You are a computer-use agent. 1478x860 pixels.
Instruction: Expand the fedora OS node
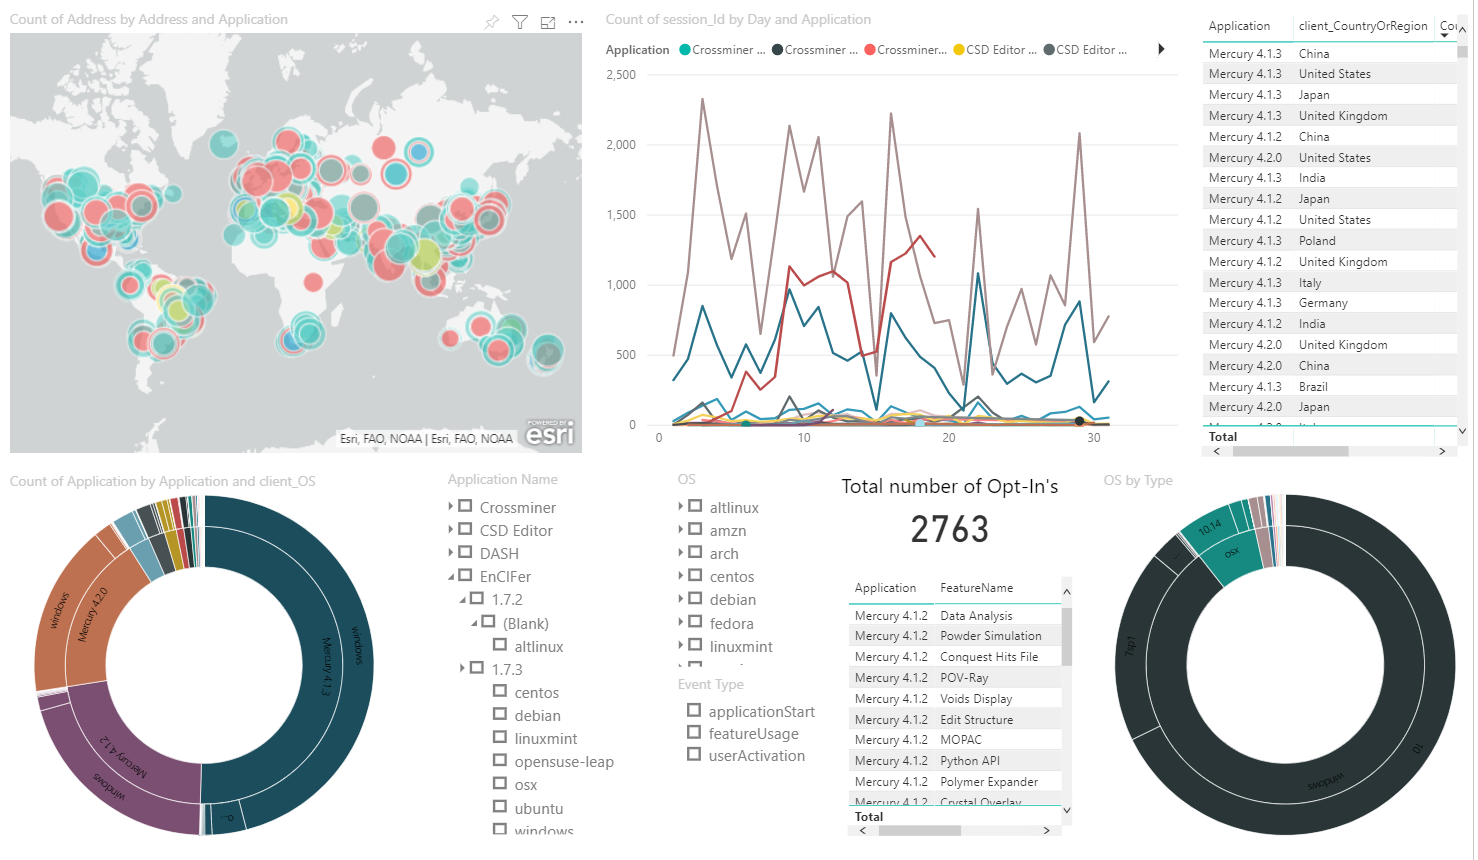click(681, 623)
